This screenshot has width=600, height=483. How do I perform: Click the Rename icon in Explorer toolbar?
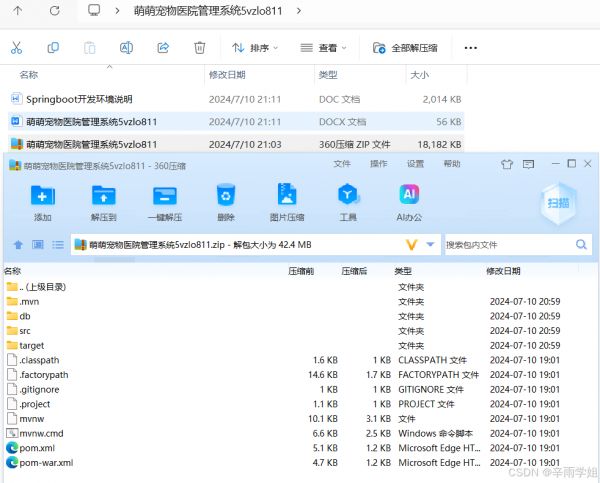coord(126,48)
